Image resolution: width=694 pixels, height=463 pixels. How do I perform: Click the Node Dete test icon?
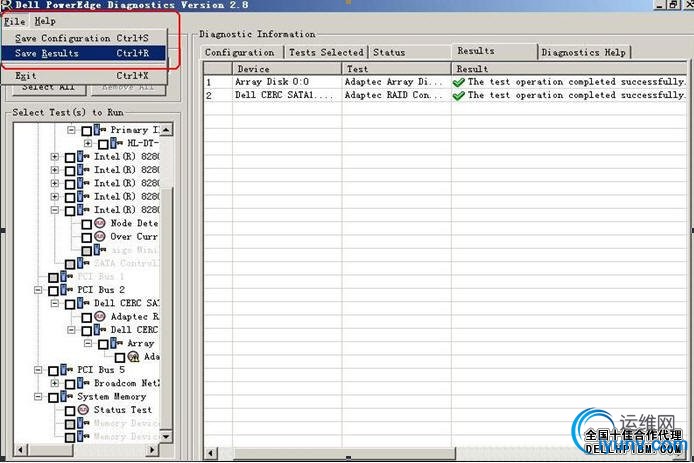point(100,223)
